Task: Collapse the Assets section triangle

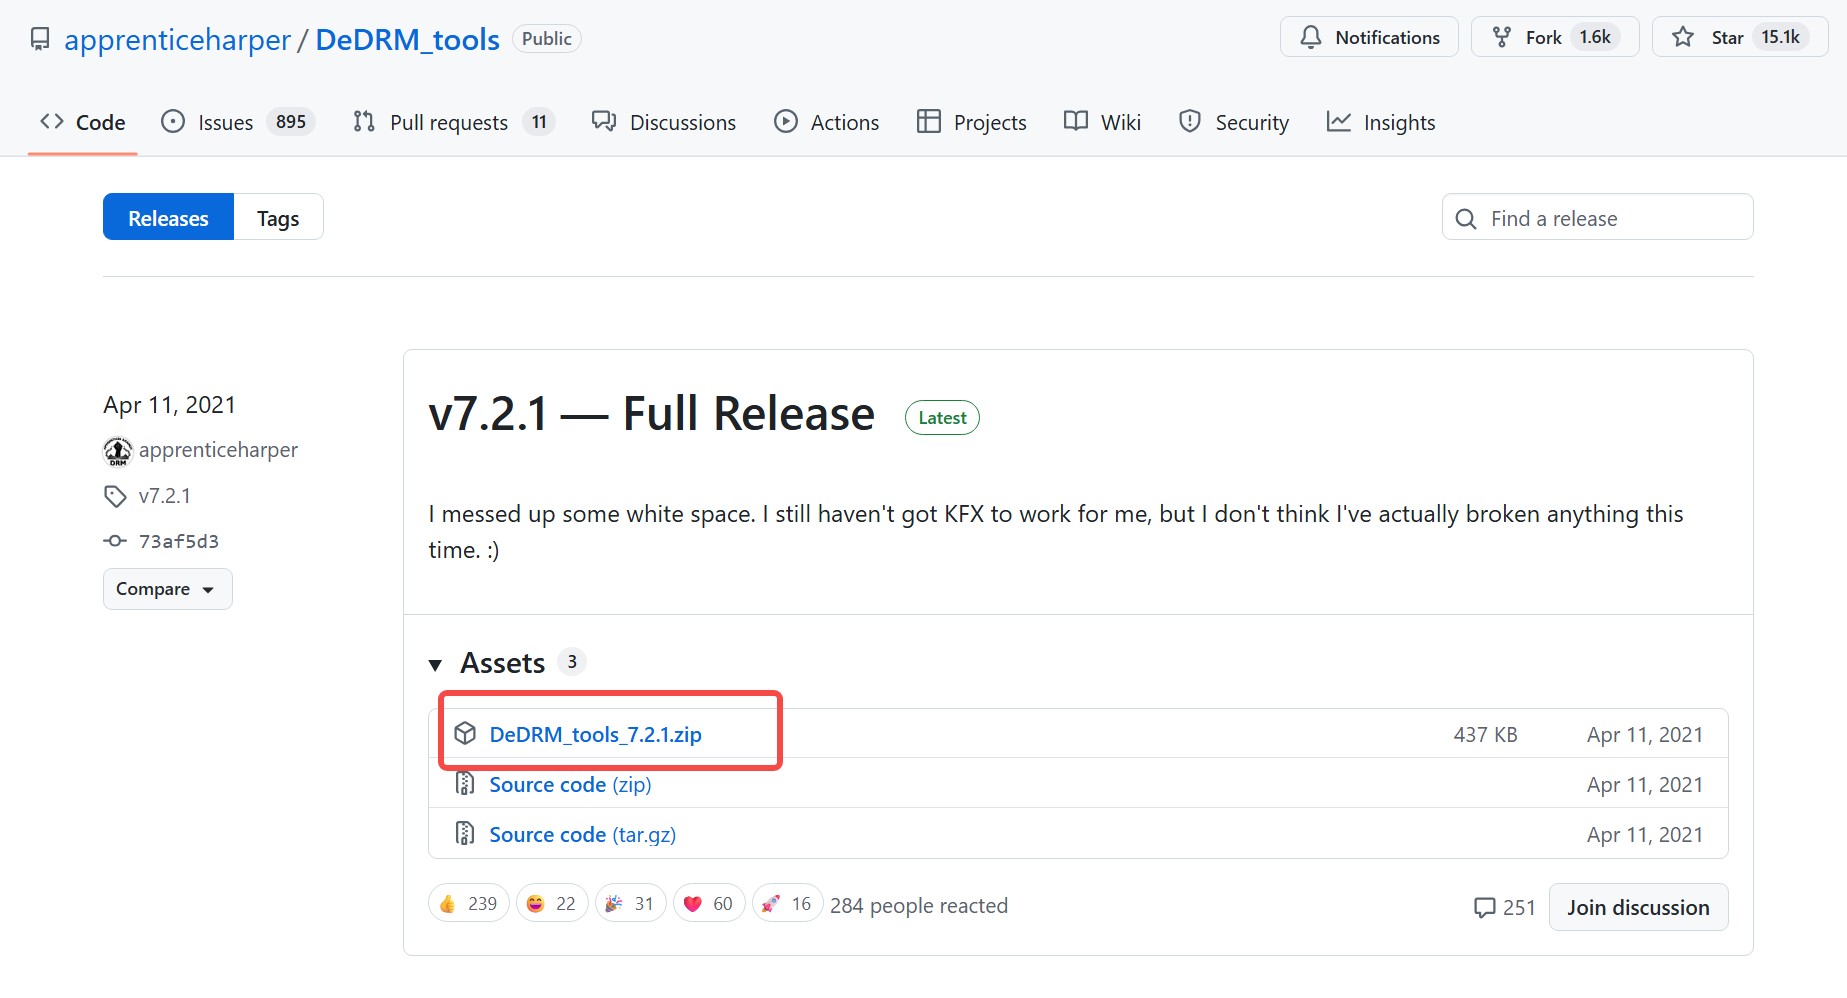Action: pyautogui.click(x=435, y=664)
